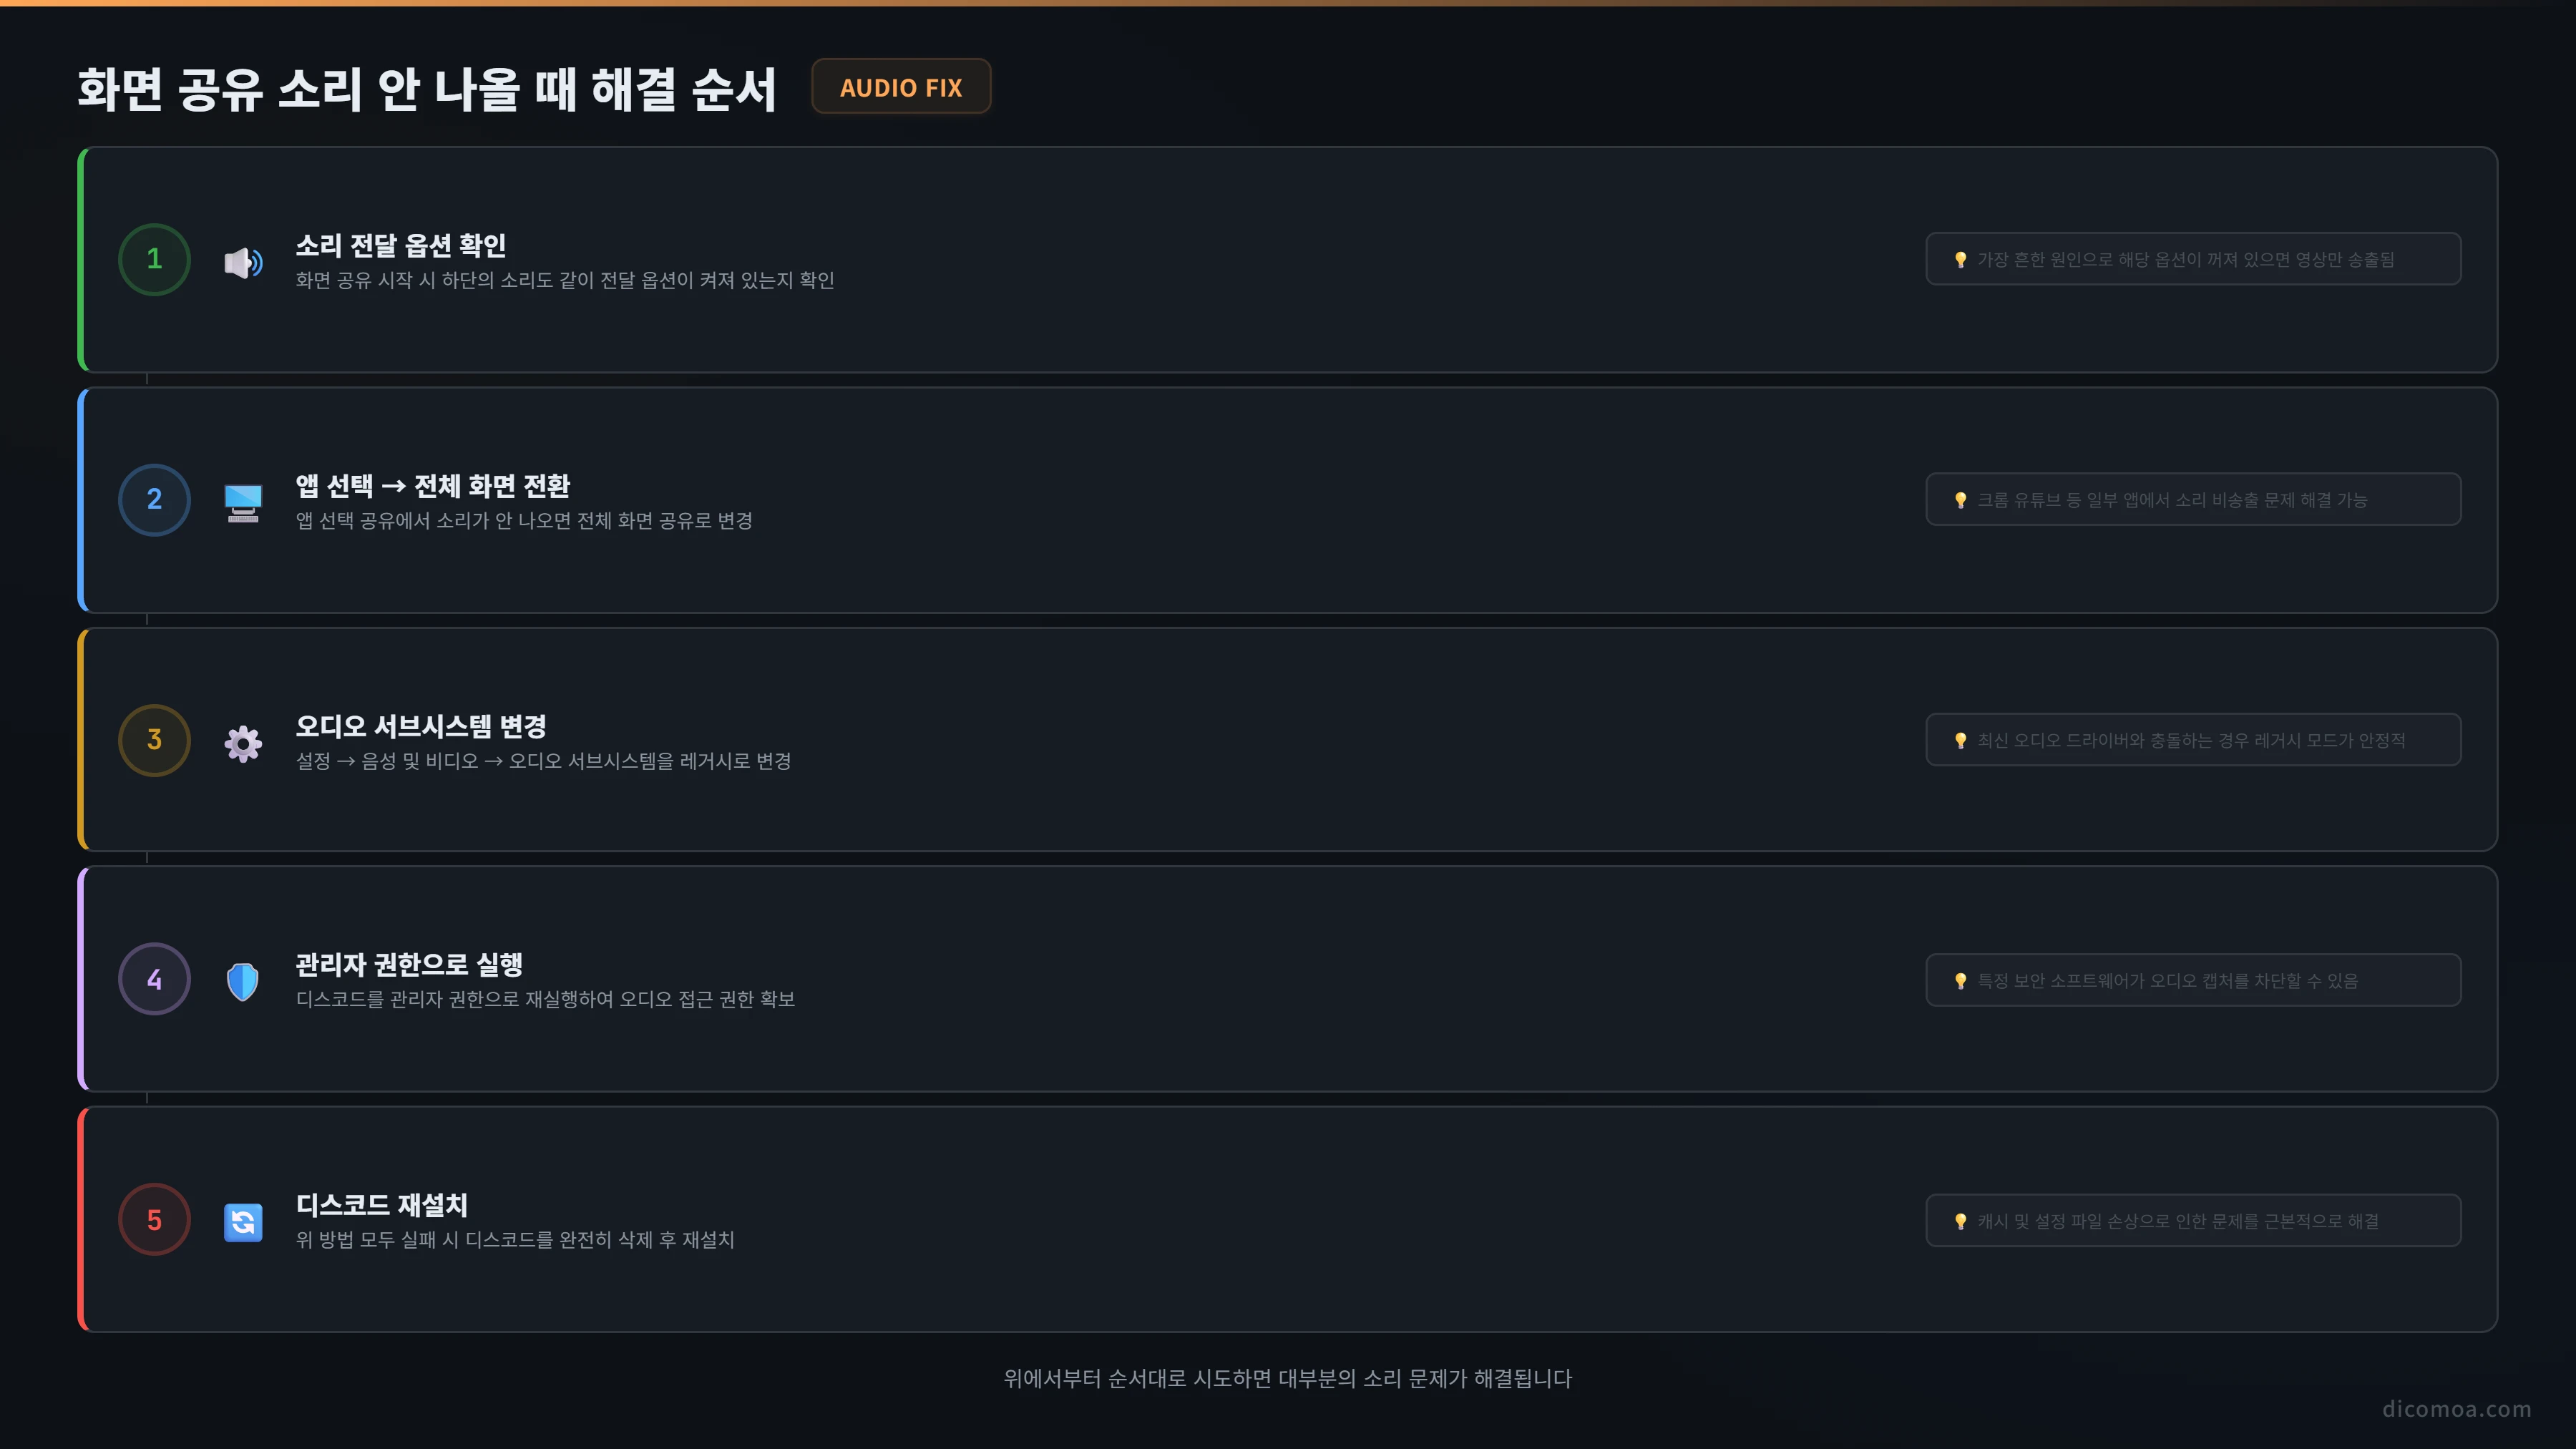Click the gear icon in step 3

tap(243, 743)
